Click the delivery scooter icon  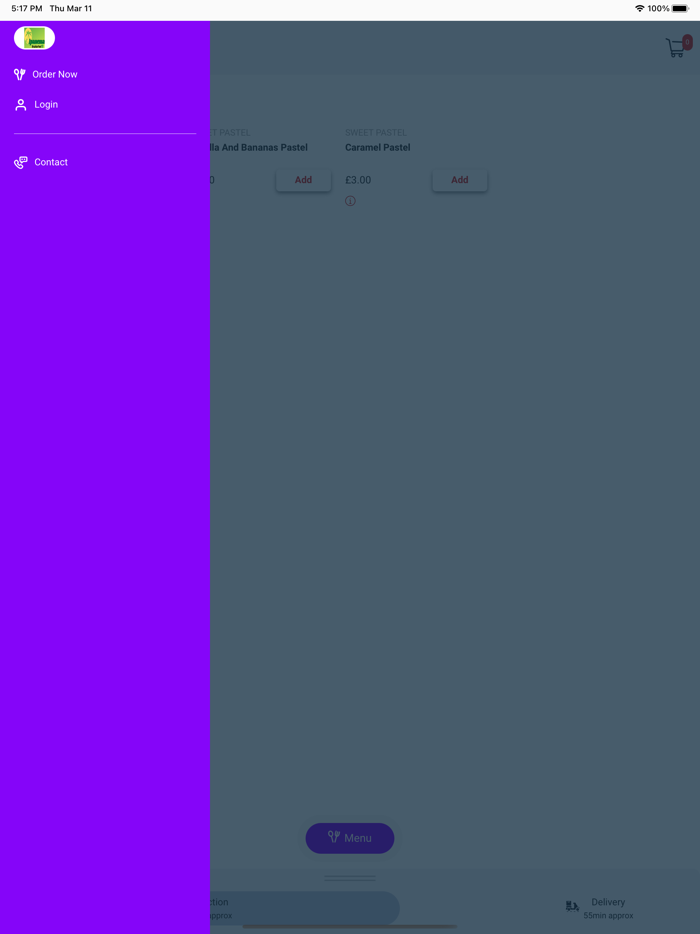coord(572,907)
